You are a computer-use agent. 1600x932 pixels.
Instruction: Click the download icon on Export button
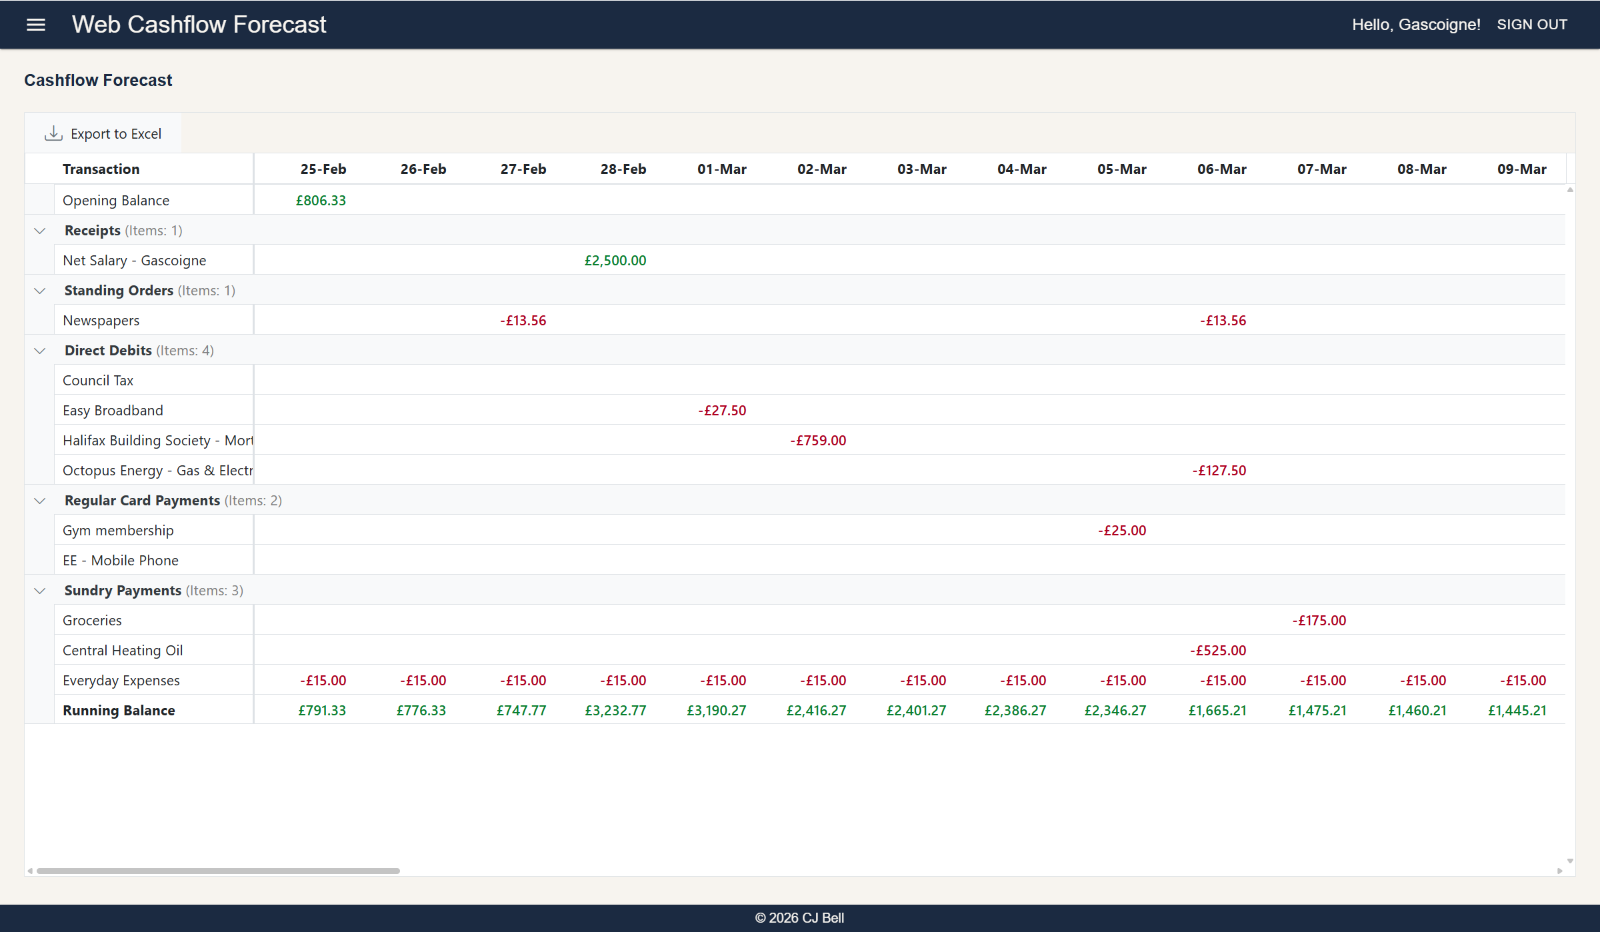click(x=52, y=132)
